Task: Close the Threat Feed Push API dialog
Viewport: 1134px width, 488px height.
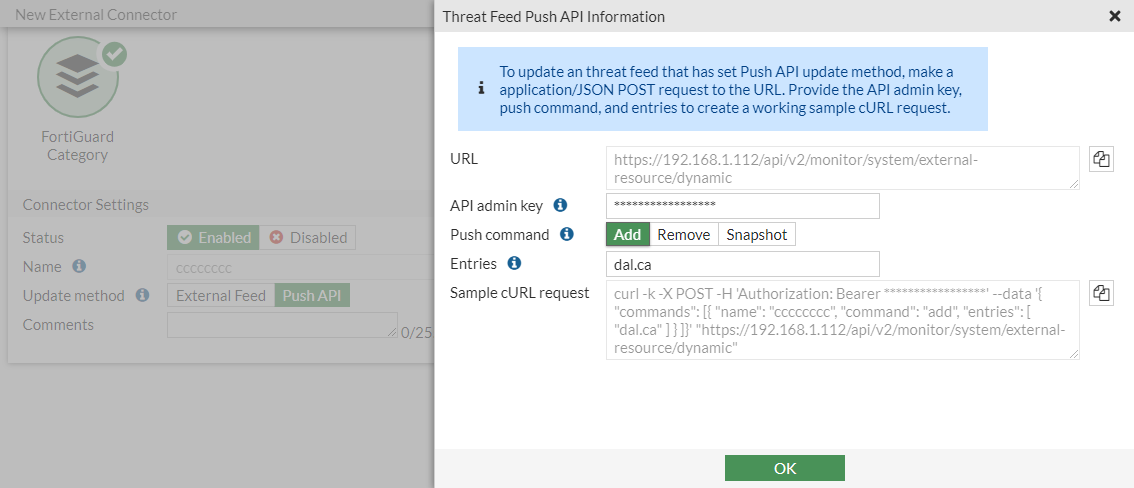Action: pyautogui.click(x=1115, y=16)
